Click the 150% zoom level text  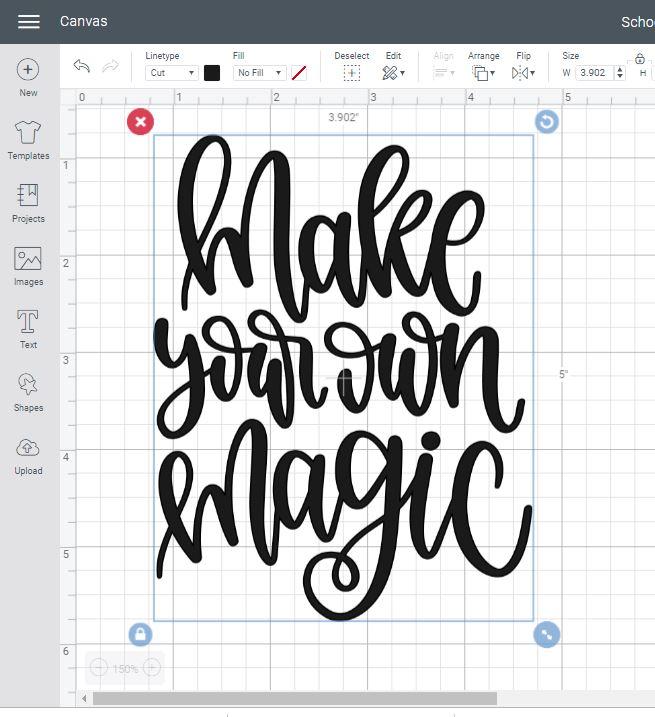[125, 669]
